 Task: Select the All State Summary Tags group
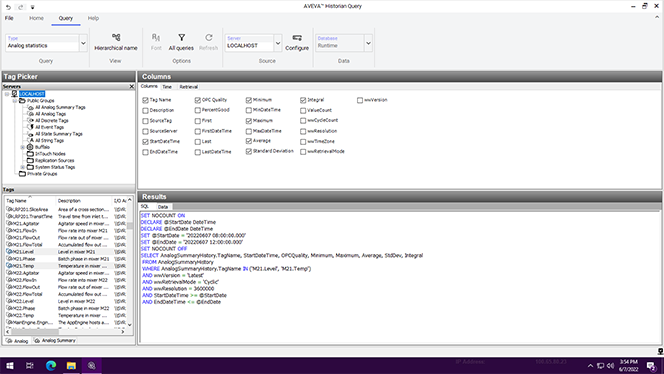pos(58,134)
